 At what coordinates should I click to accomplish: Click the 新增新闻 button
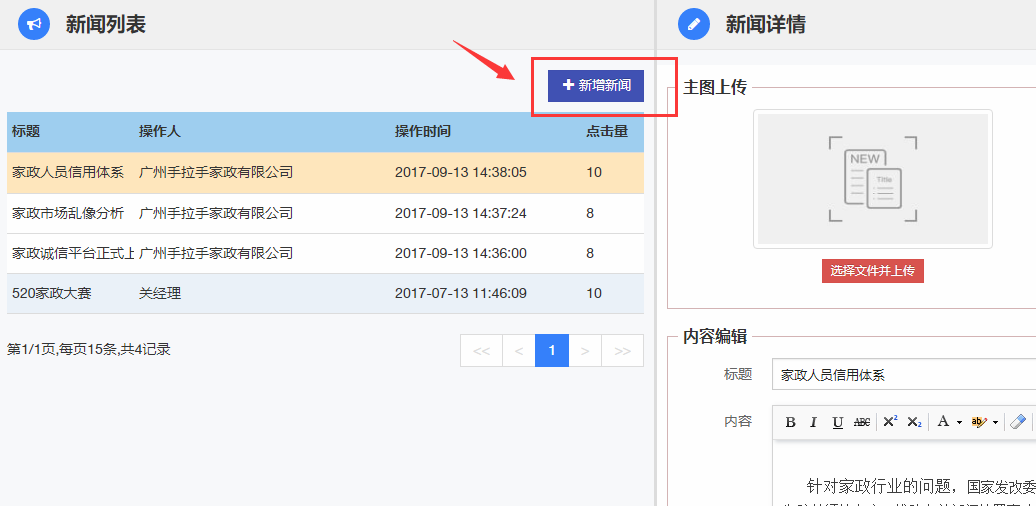click(596, 85)
